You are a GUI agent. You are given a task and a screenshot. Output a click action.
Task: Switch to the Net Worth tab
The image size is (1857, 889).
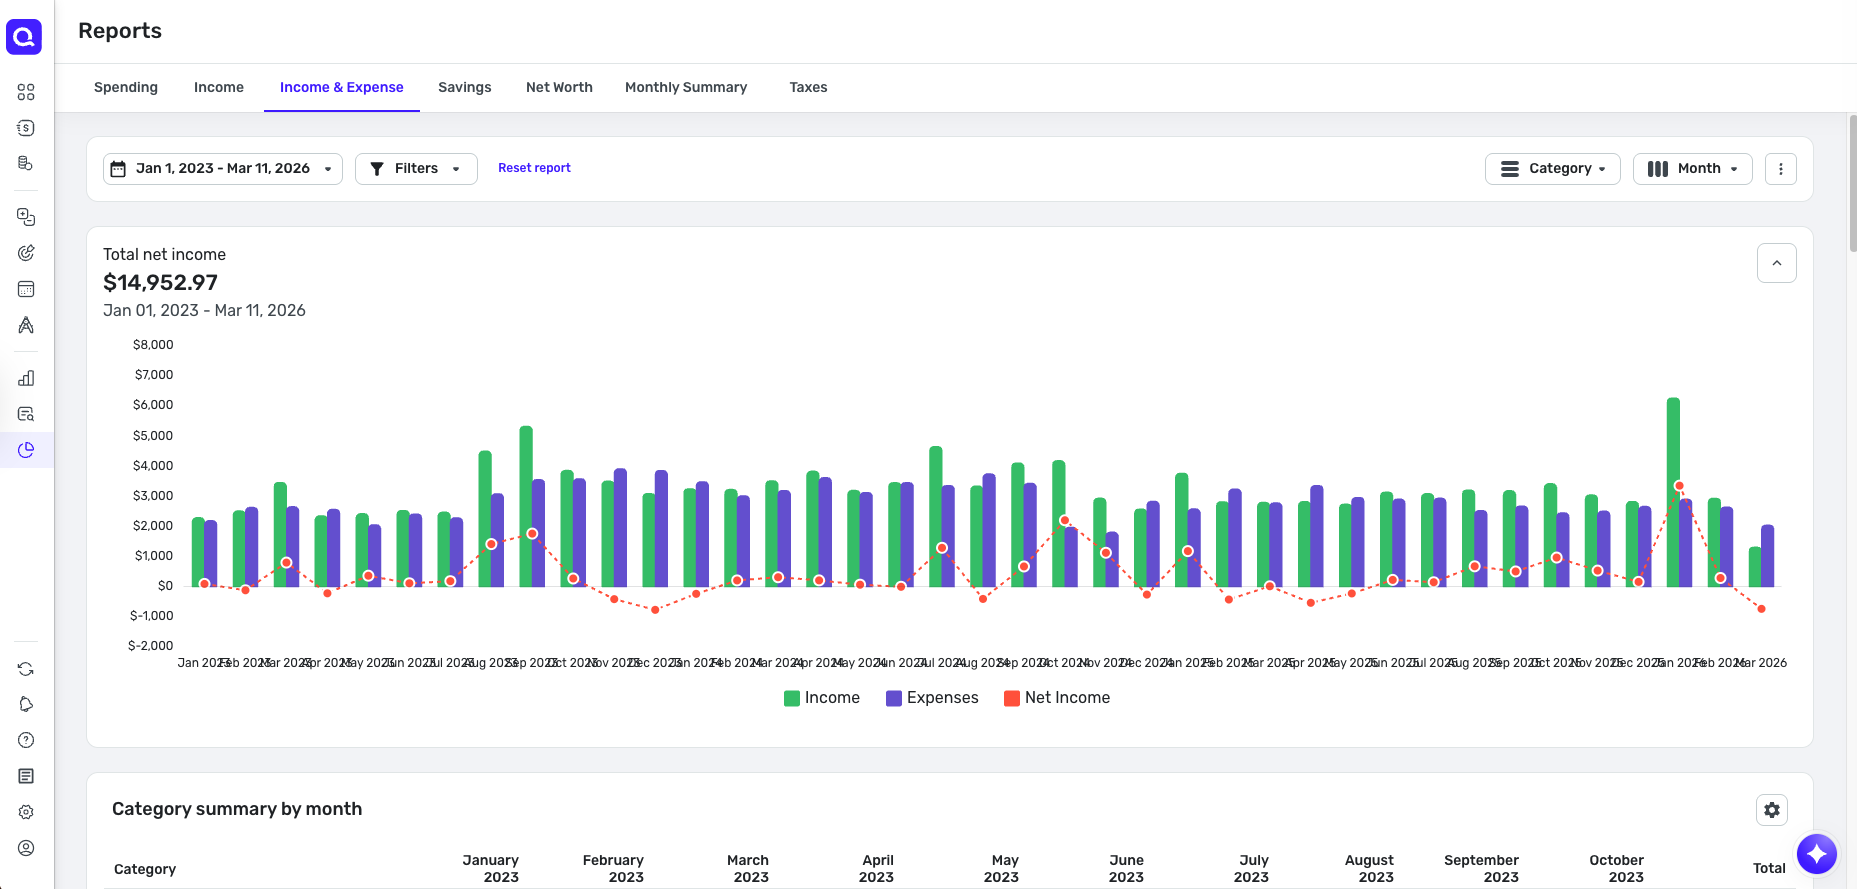coord(559,87)
